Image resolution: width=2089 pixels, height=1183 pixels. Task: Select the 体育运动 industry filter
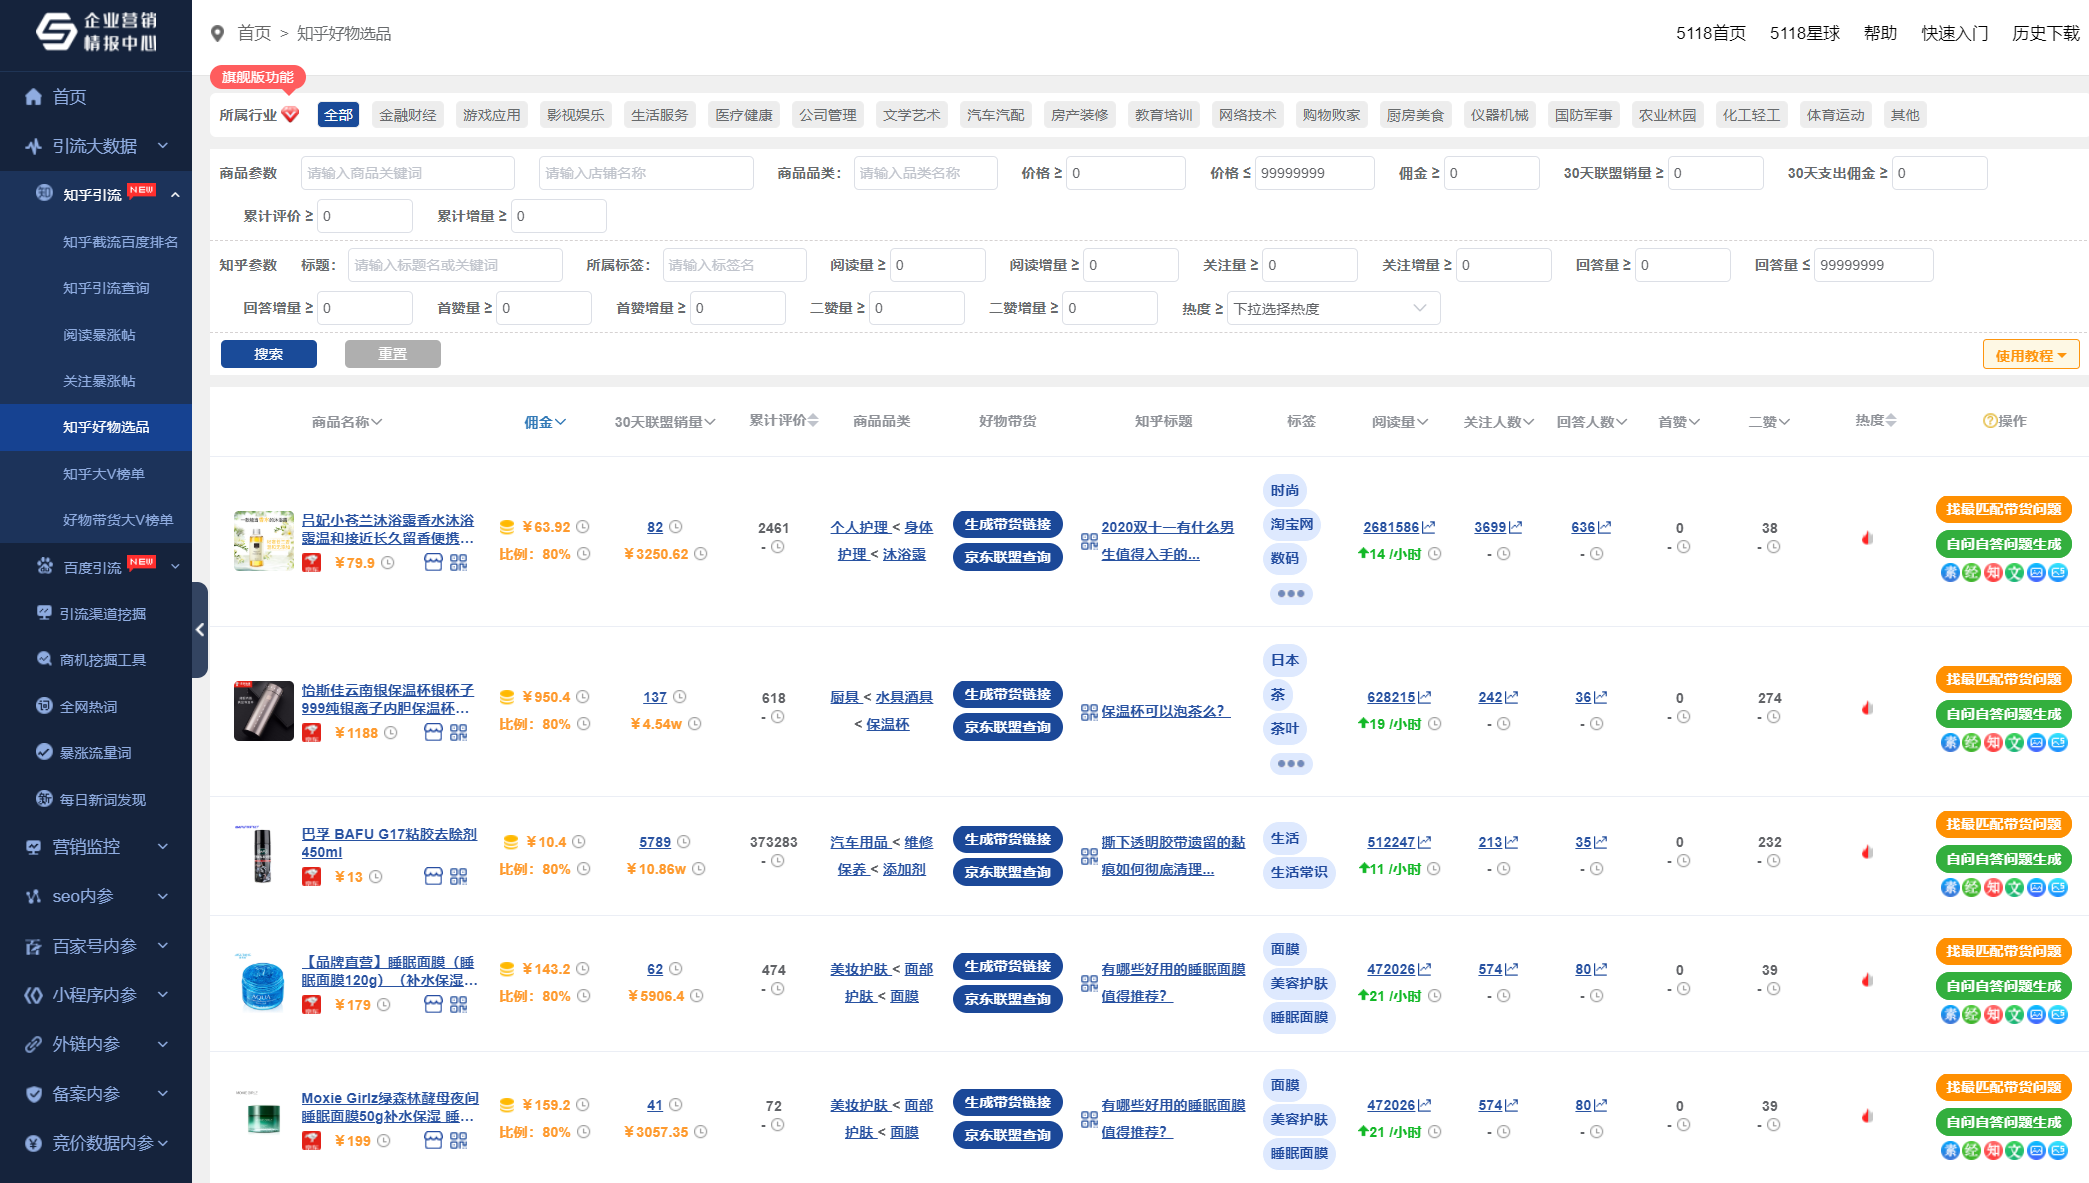pyautogui.click(x=1836, y=115)
